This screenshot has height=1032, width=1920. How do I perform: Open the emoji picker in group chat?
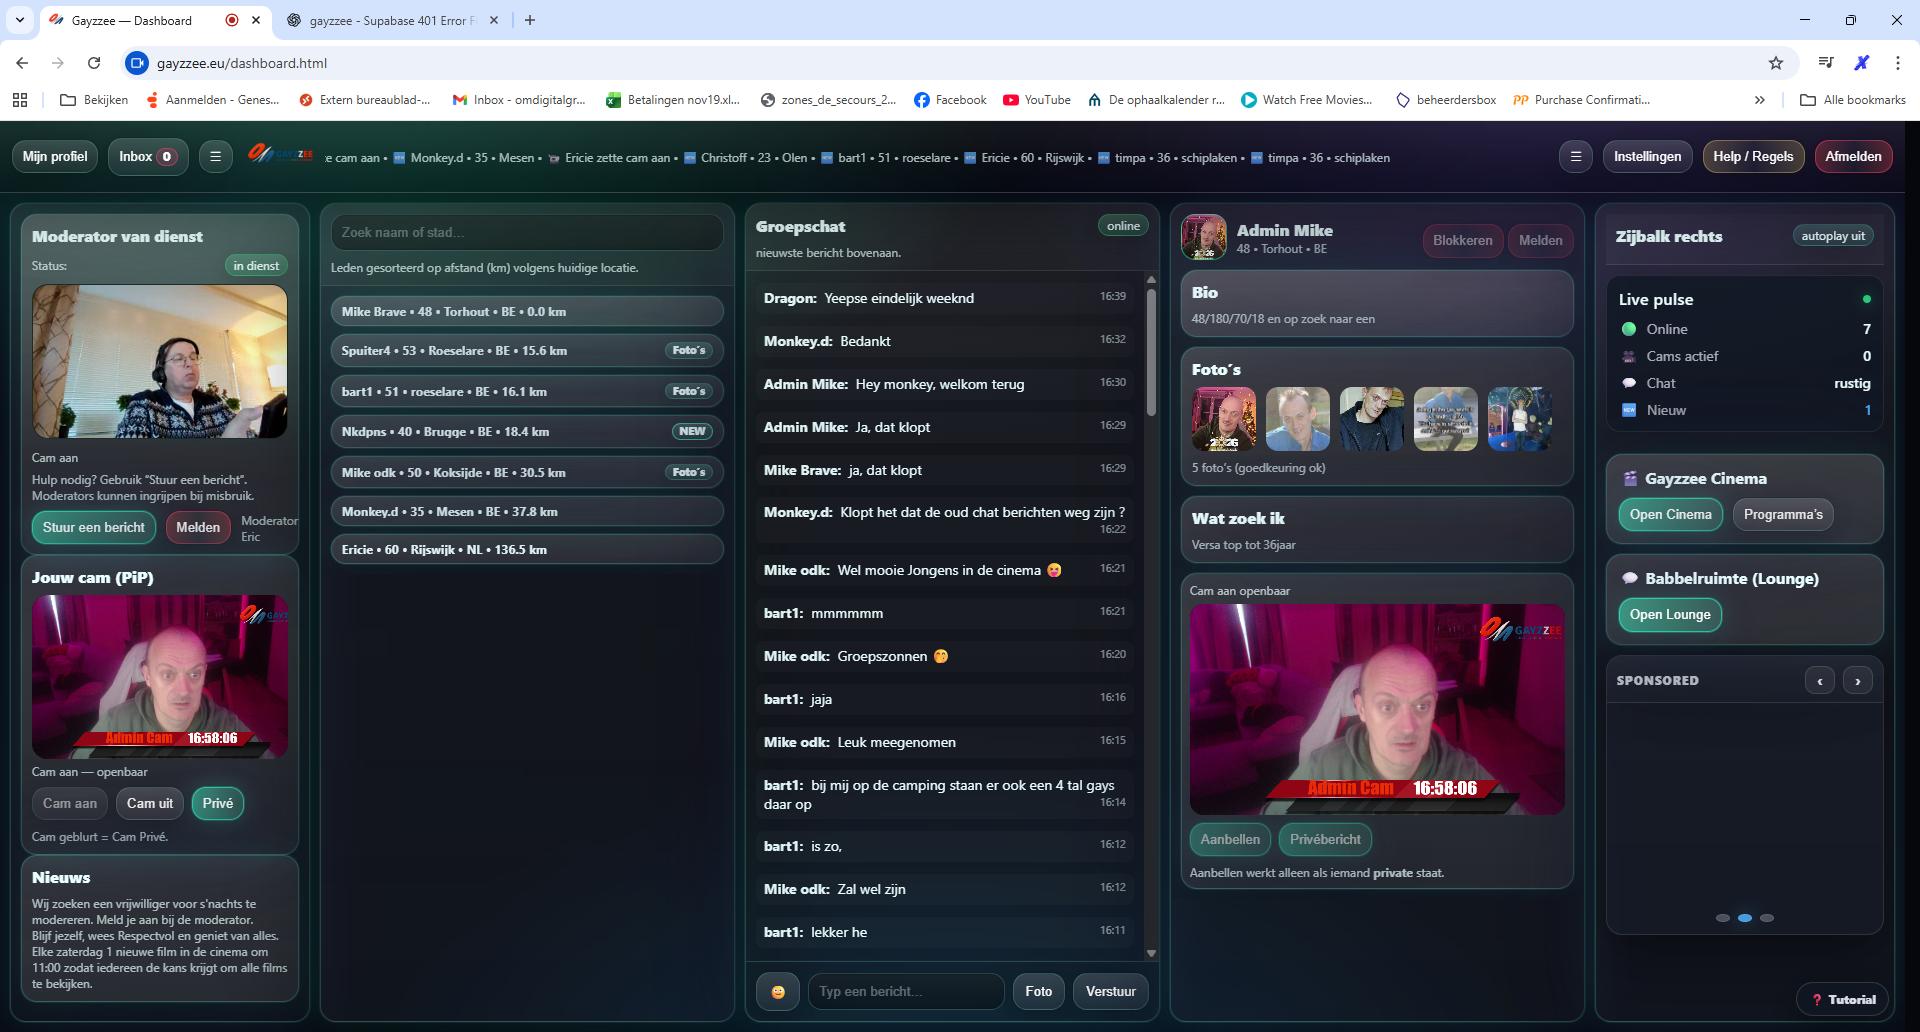(778, 992)
